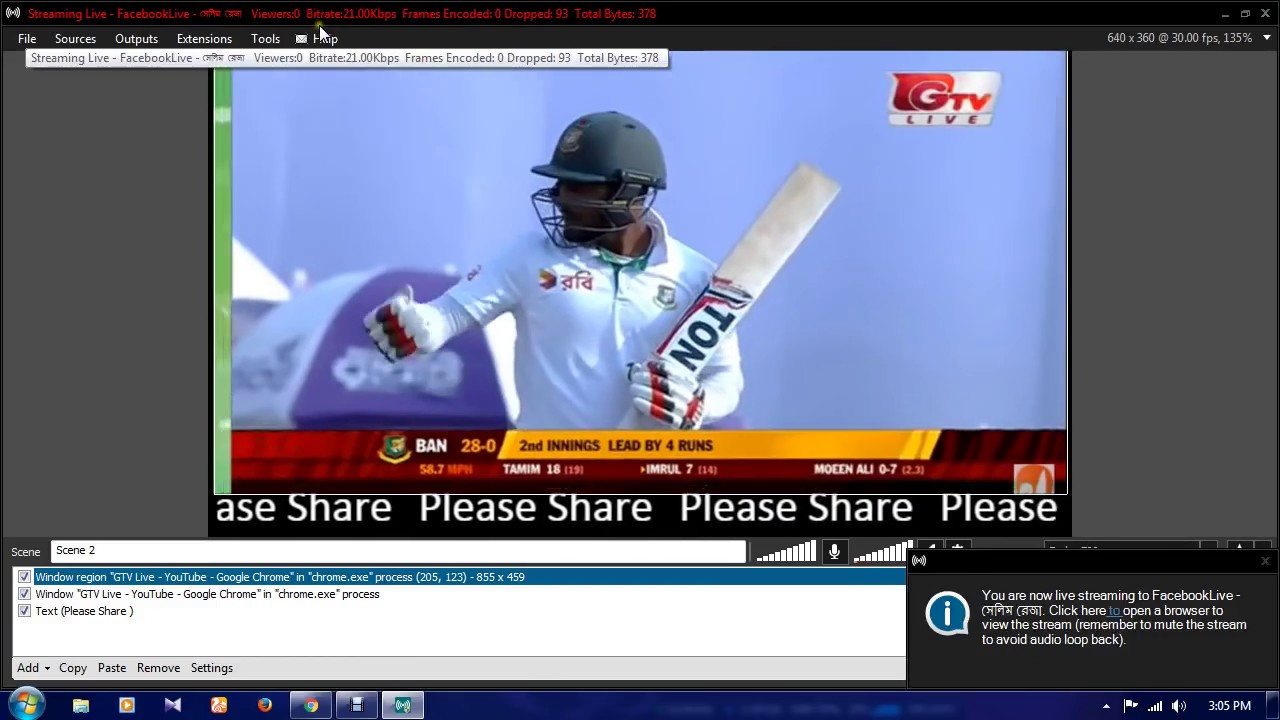Viewport: 1280px width, 720px height.
Task: Open the Extensions menu
Action: (x=204, y=39)
